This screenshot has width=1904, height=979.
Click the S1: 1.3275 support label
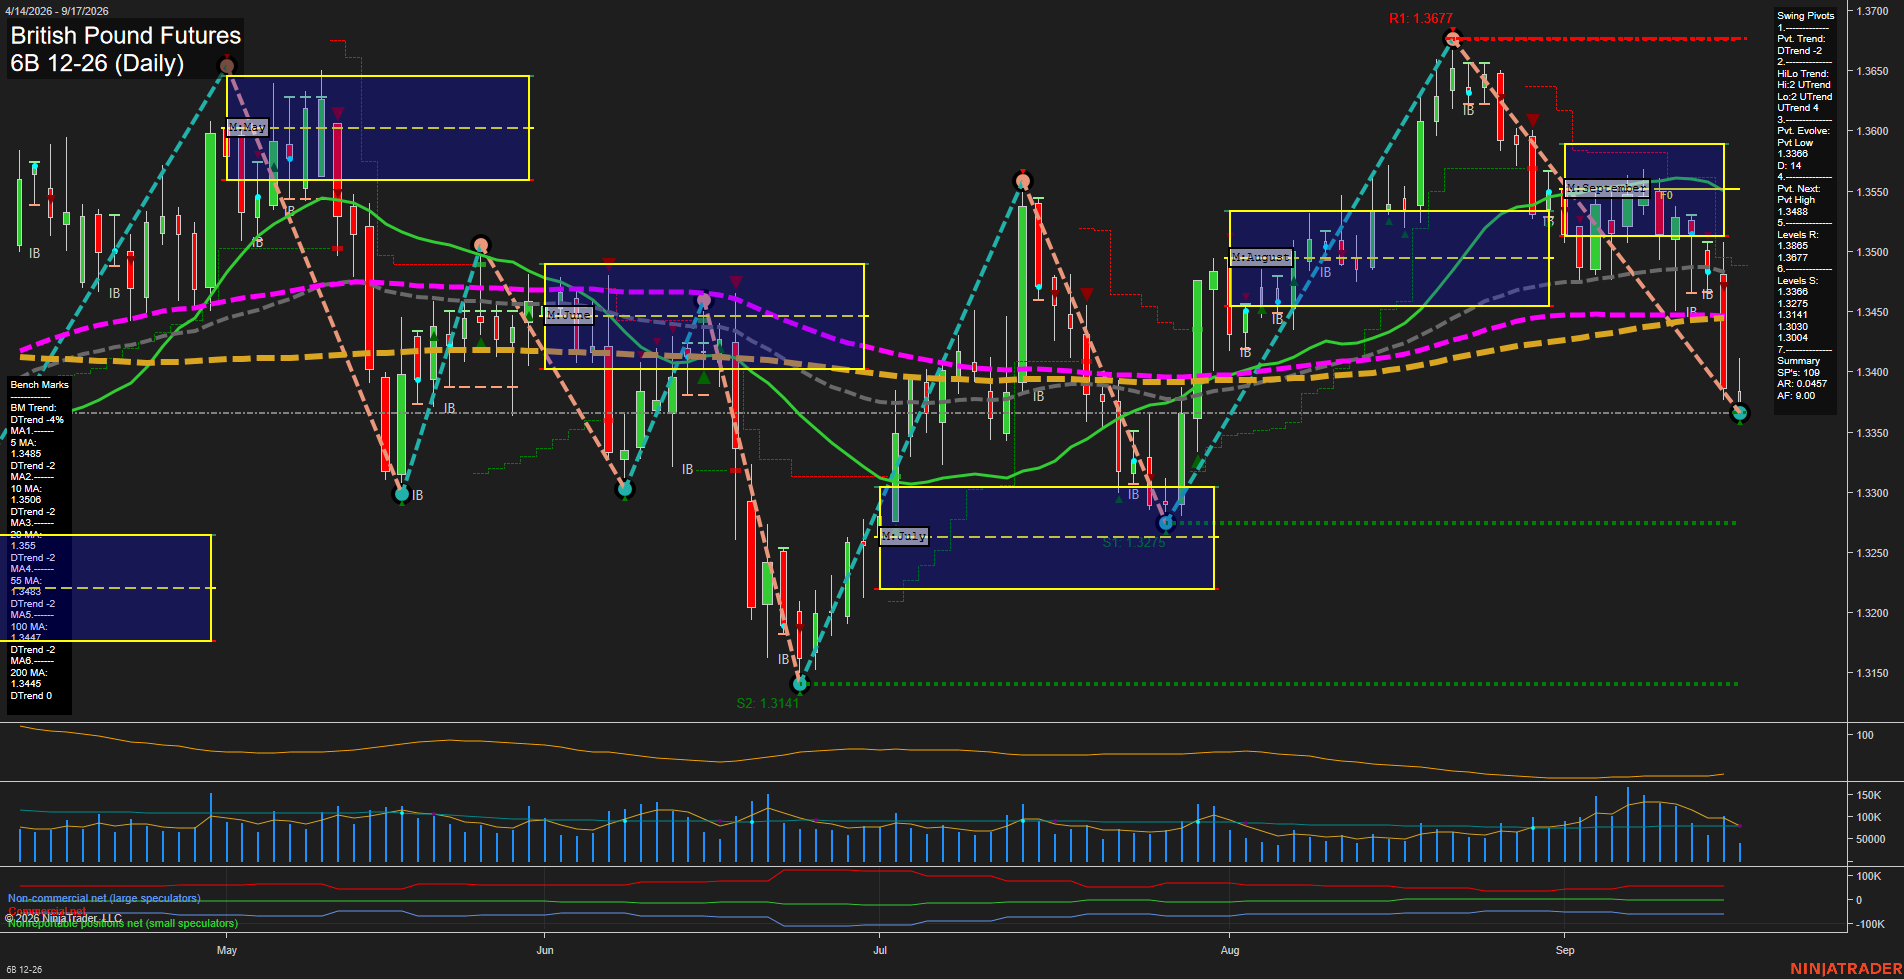[1134, 542]
